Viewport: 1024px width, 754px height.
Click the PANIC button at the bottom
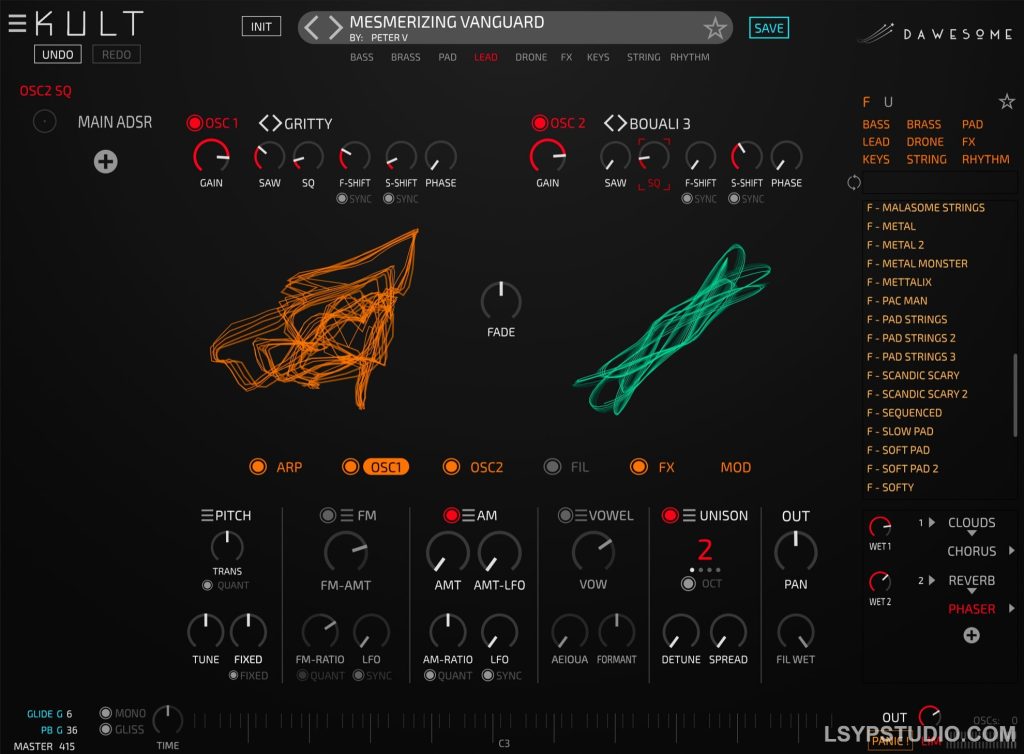tap(889, 741)
